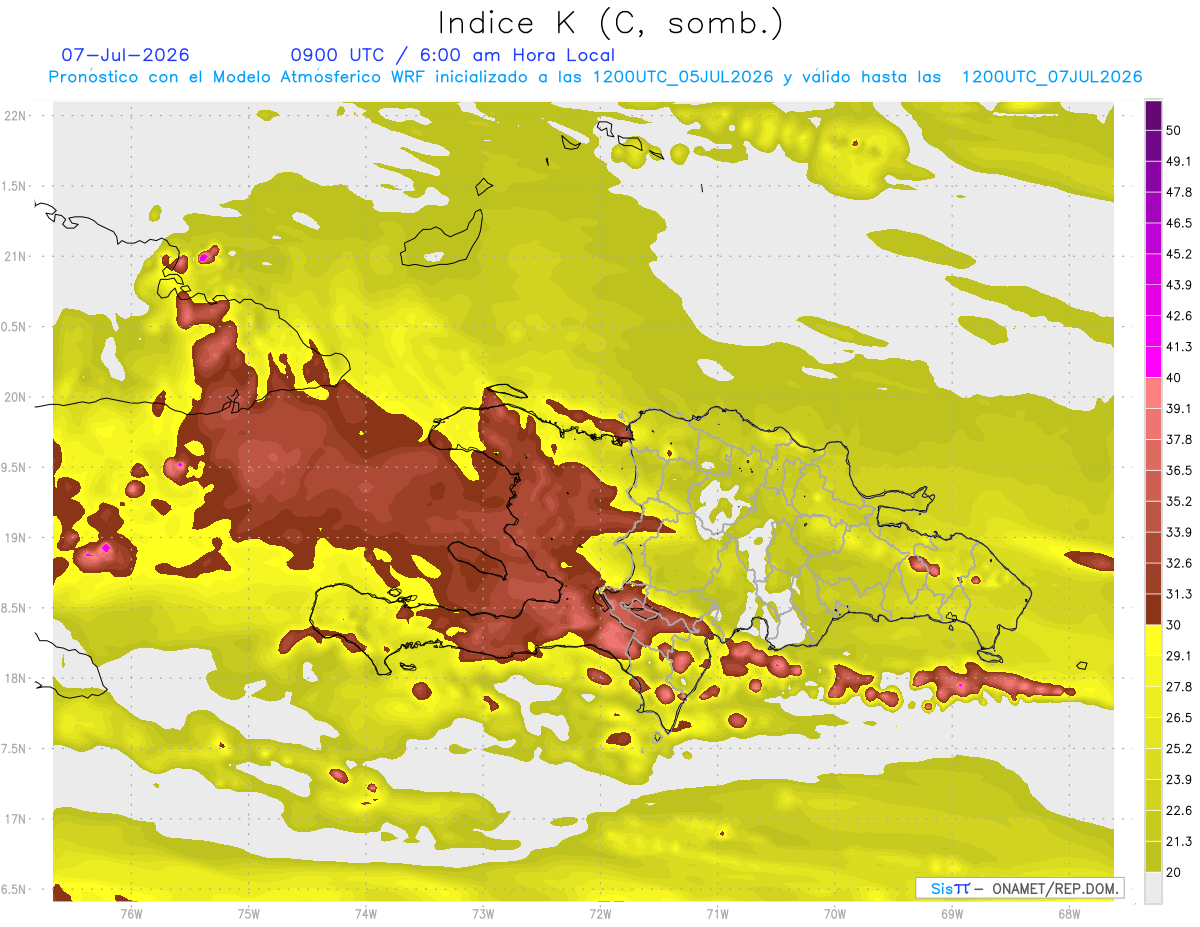Viewport: 1200px width, 927px height.
Task: Click the colorbar value "26.5"
Action: point(1179,718)
